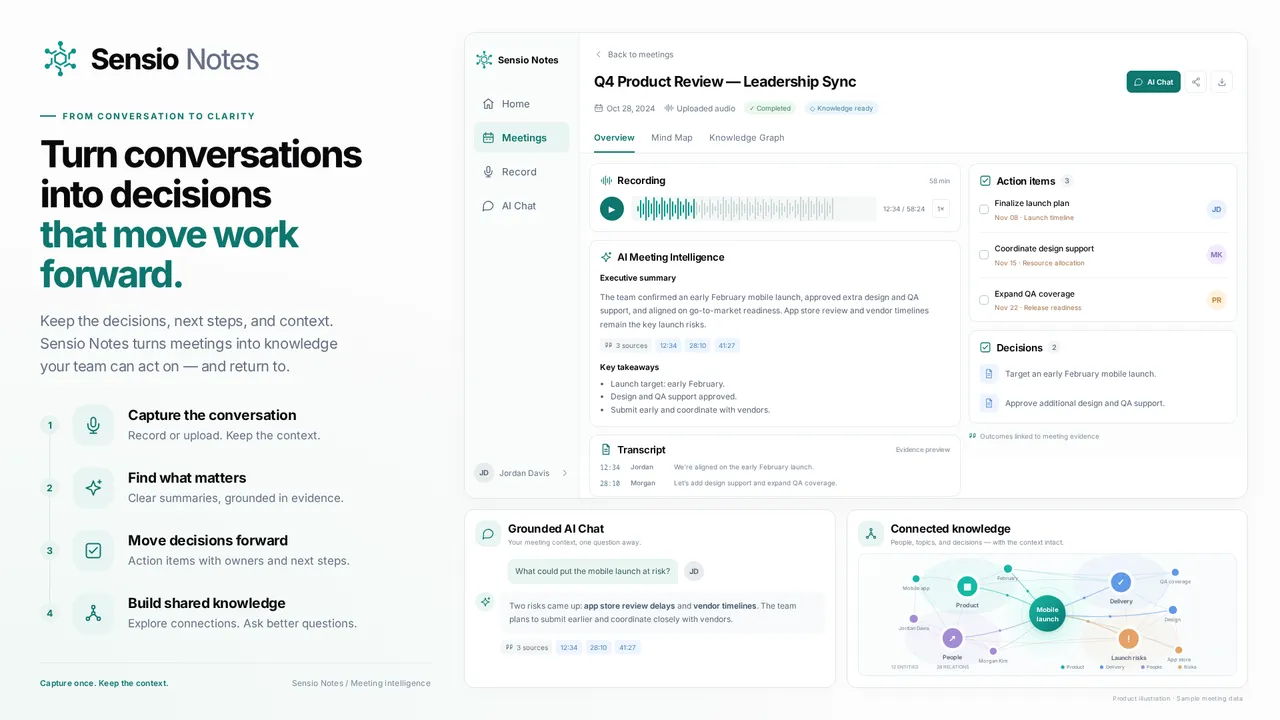Click the MK avatar on 'Coordinate design support'

[1217, 255]
